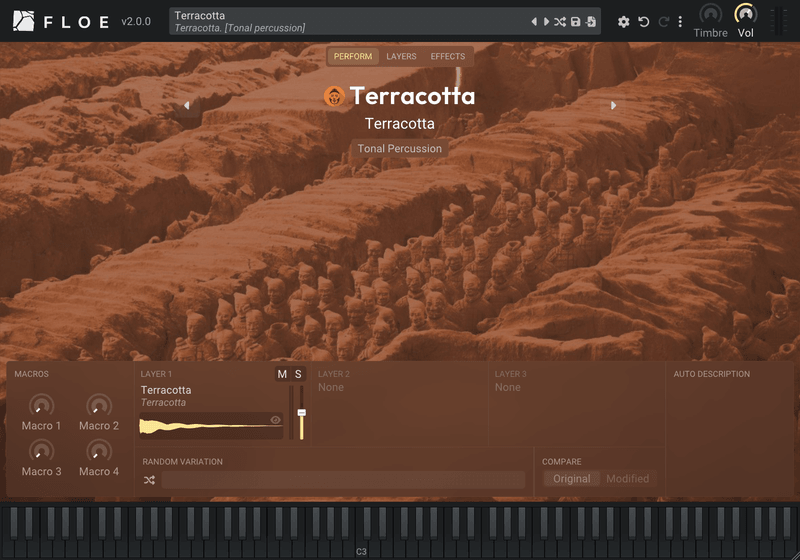Undo the last change

[644, 21]
